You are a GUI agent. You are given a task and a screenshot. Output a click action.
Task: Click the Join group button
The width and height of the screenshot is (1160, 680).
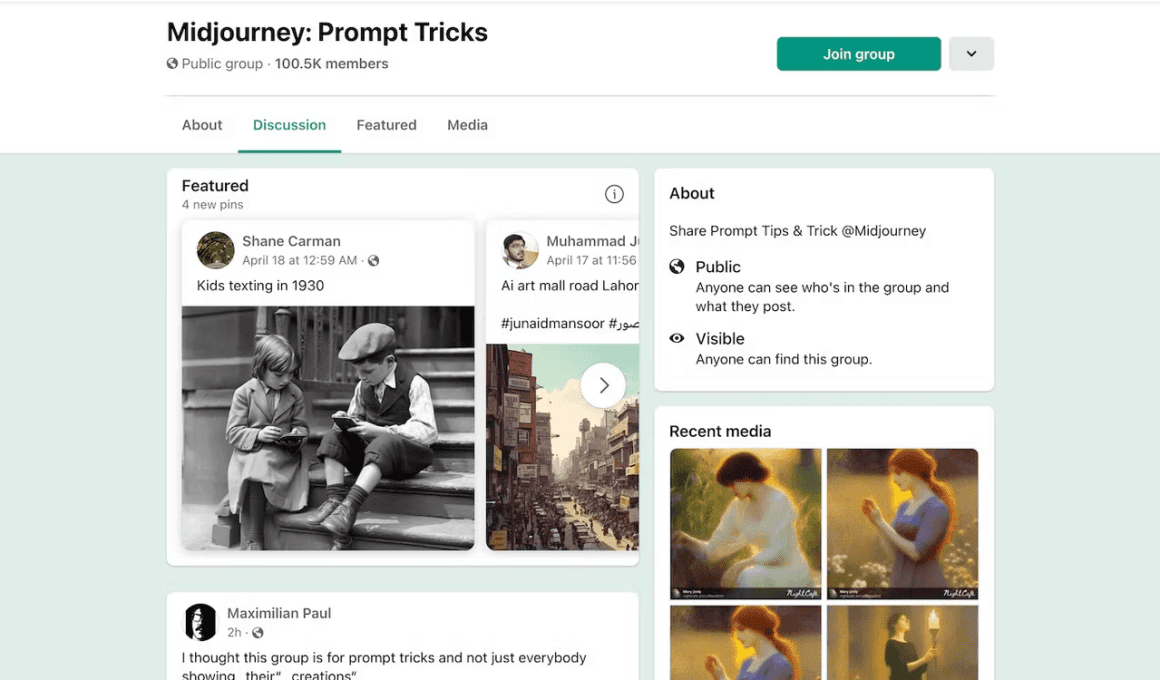pyautogui.click(x=859, y=54)
